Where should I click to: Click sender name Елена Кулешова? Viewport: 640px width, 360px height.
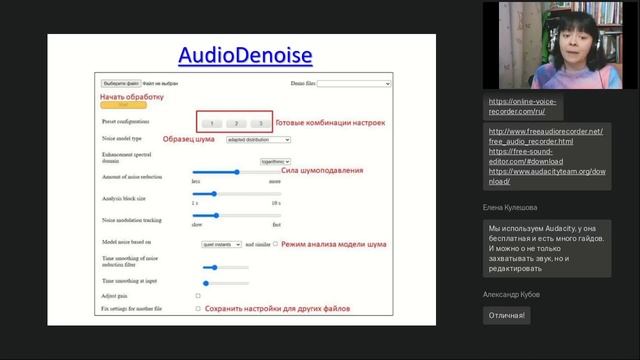(x=510, y=207)
